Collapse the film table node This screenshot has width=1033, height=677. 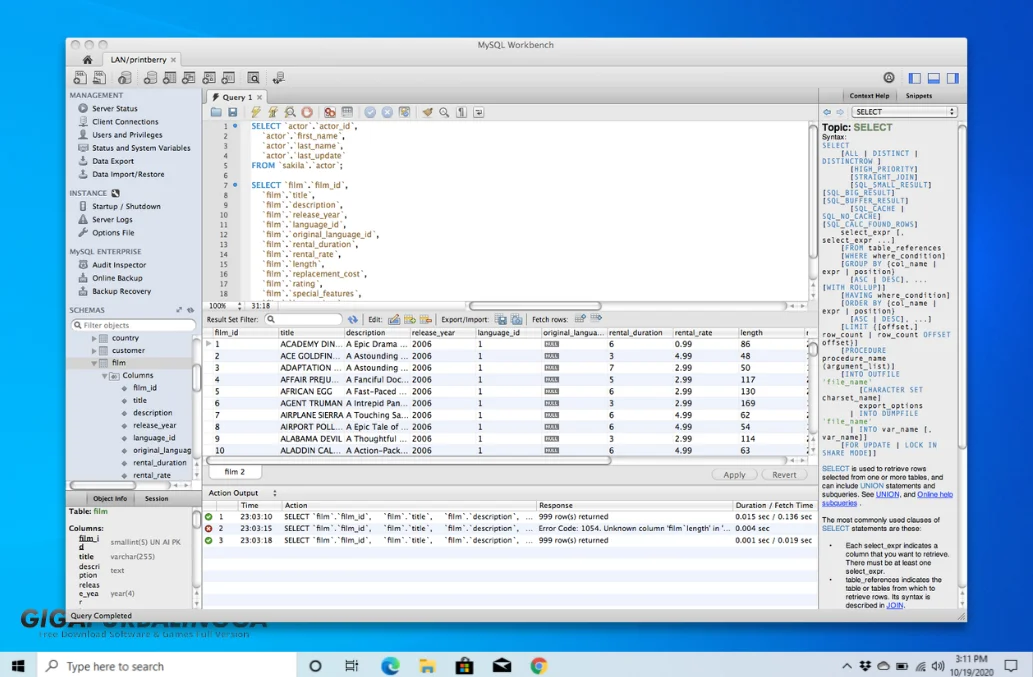click(x=94, y=363)
